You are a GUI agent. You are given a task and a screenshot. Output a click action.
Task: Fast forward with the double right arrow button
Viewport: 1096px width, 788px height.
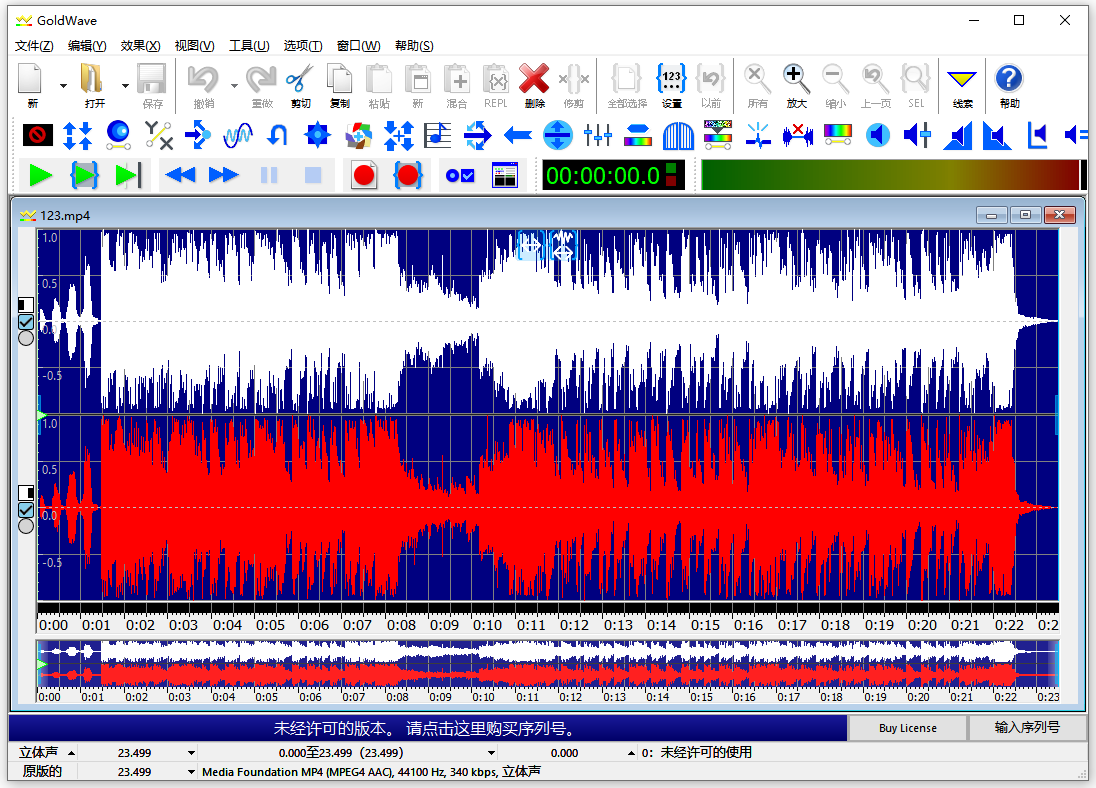[224, 175]
